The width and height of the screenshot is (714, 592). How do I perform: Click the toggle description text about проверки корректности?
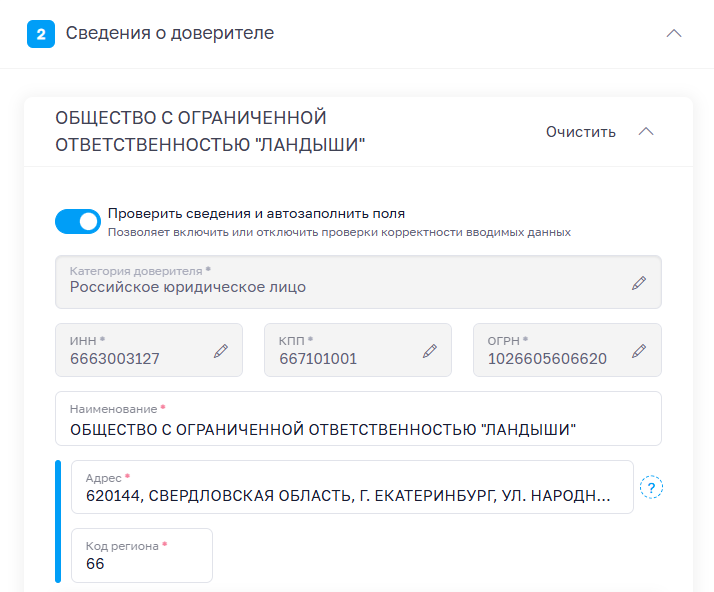point(339,232)
